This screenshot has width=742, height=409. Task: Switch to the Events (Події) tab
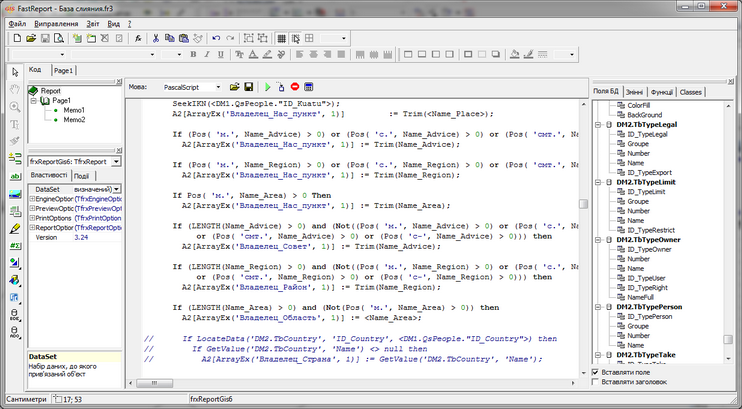click(82, 176)
